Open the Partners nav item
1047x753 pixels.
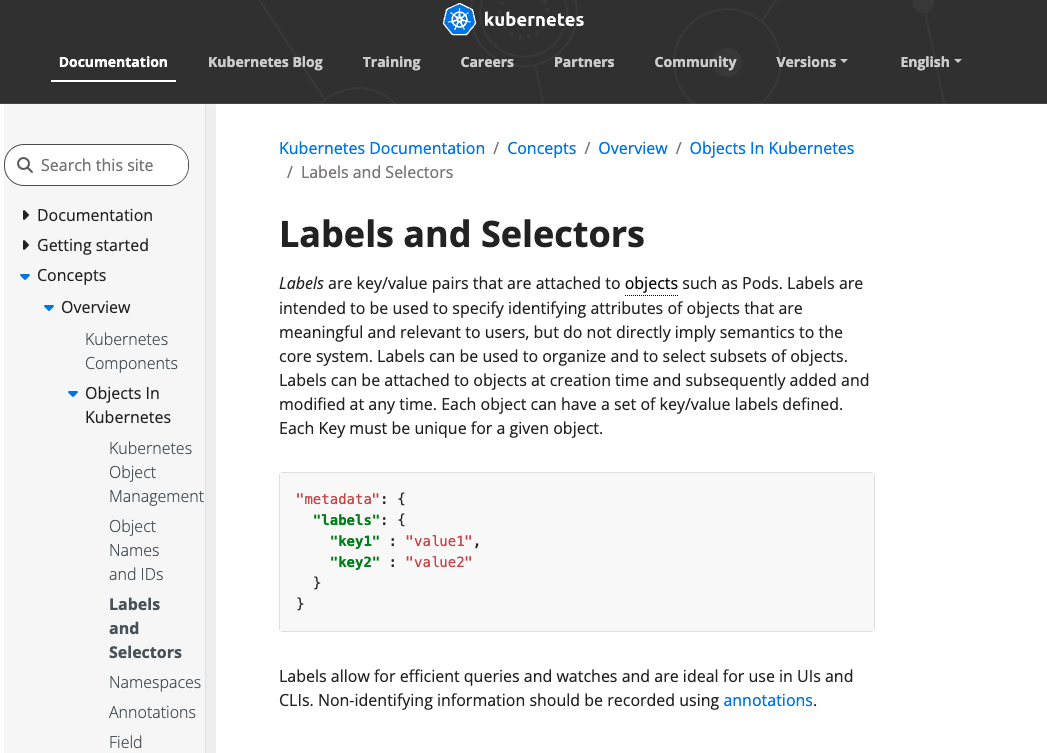click(584, 62)
